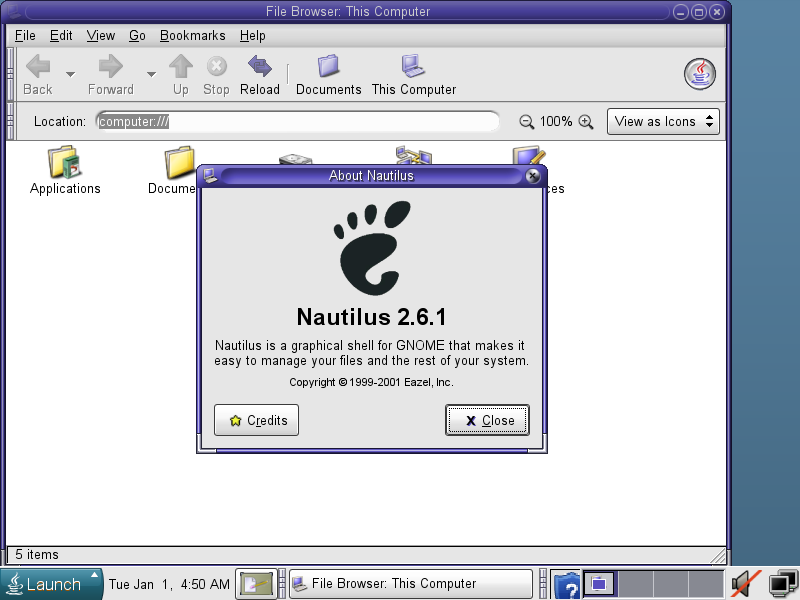Open the View menu
The image size is (800, 600).
pyautogui.click(x=101, y=36)
